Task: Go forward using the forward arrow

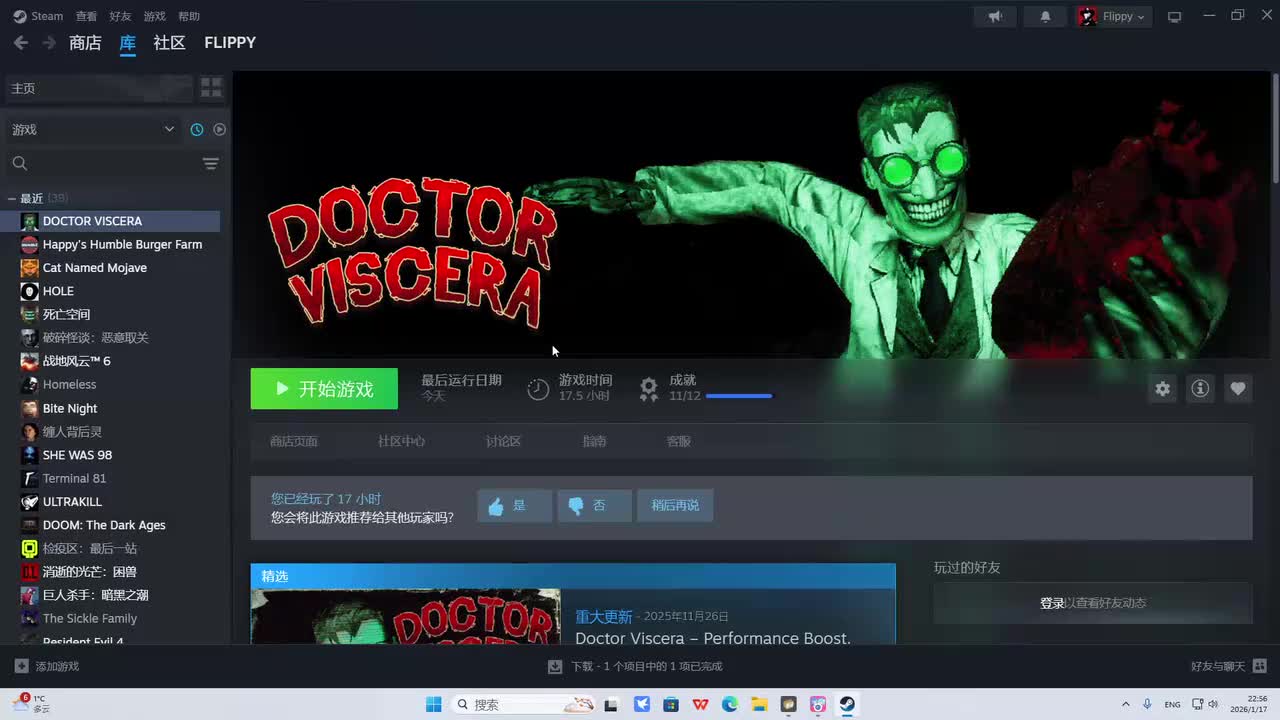Action: tap(49, 43)
